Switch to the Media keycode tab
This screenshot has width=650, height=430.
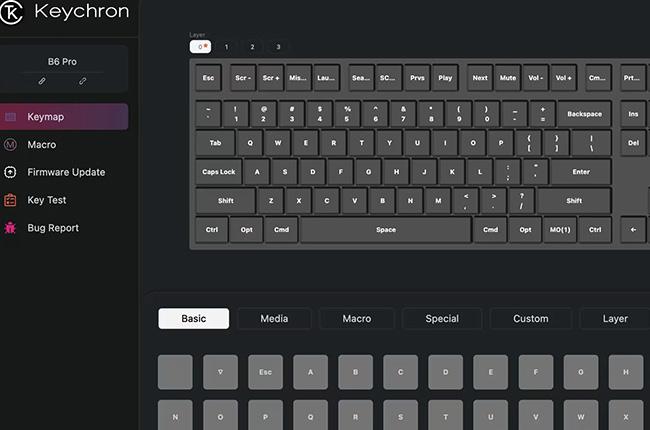click(274, 318)
